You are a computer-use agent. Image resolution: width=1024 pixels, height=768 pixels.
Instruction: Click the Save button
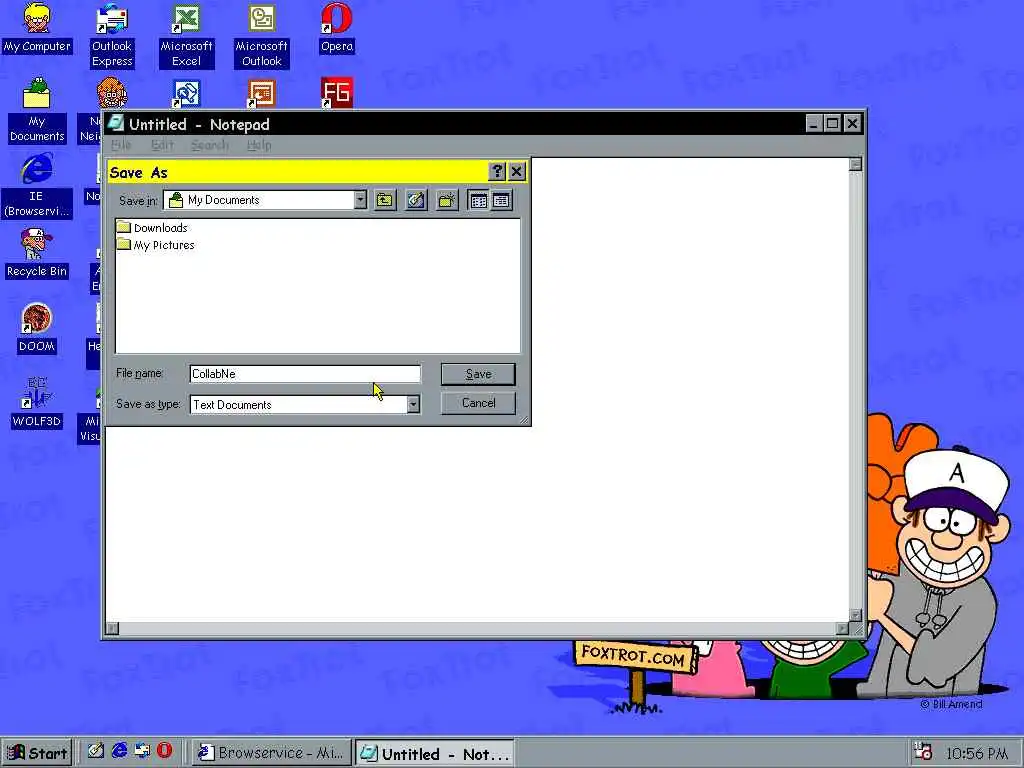[478, 374]
